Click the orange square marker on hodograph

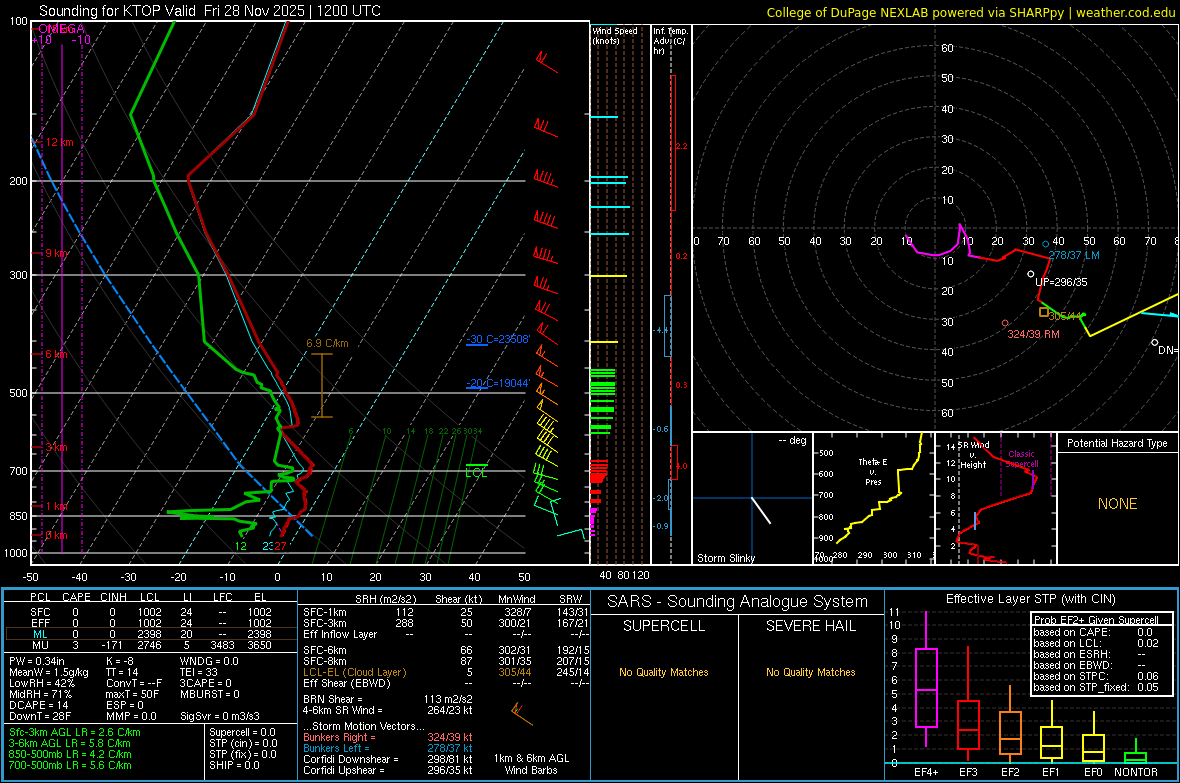tap(1044, 312)
